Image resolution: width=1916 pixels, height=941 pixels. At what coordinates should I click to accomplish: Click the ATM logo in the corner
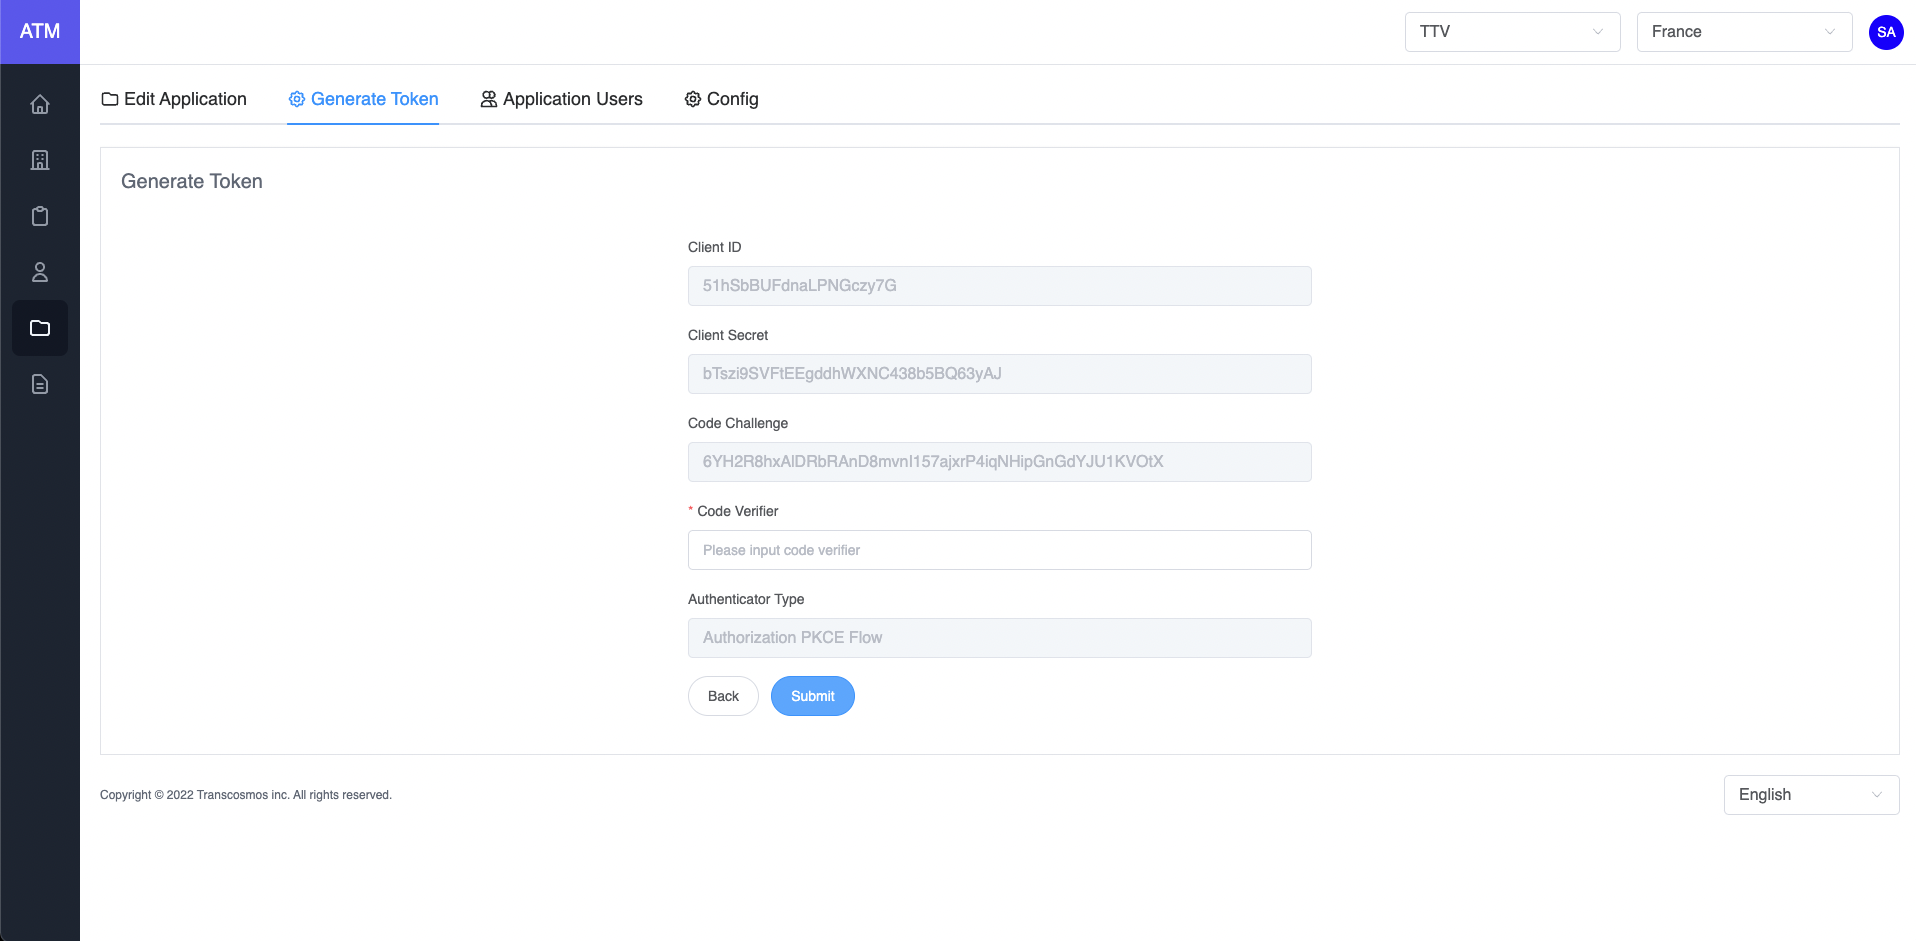coord(40,32)
